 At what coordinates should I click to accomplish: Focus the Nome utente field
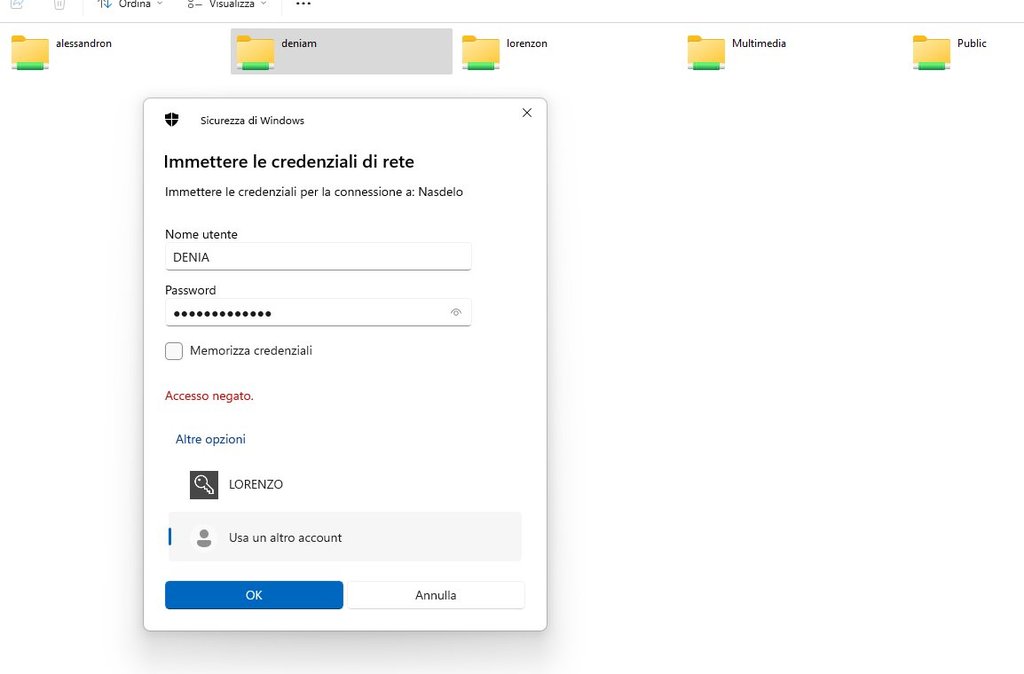tap(318, 257)
